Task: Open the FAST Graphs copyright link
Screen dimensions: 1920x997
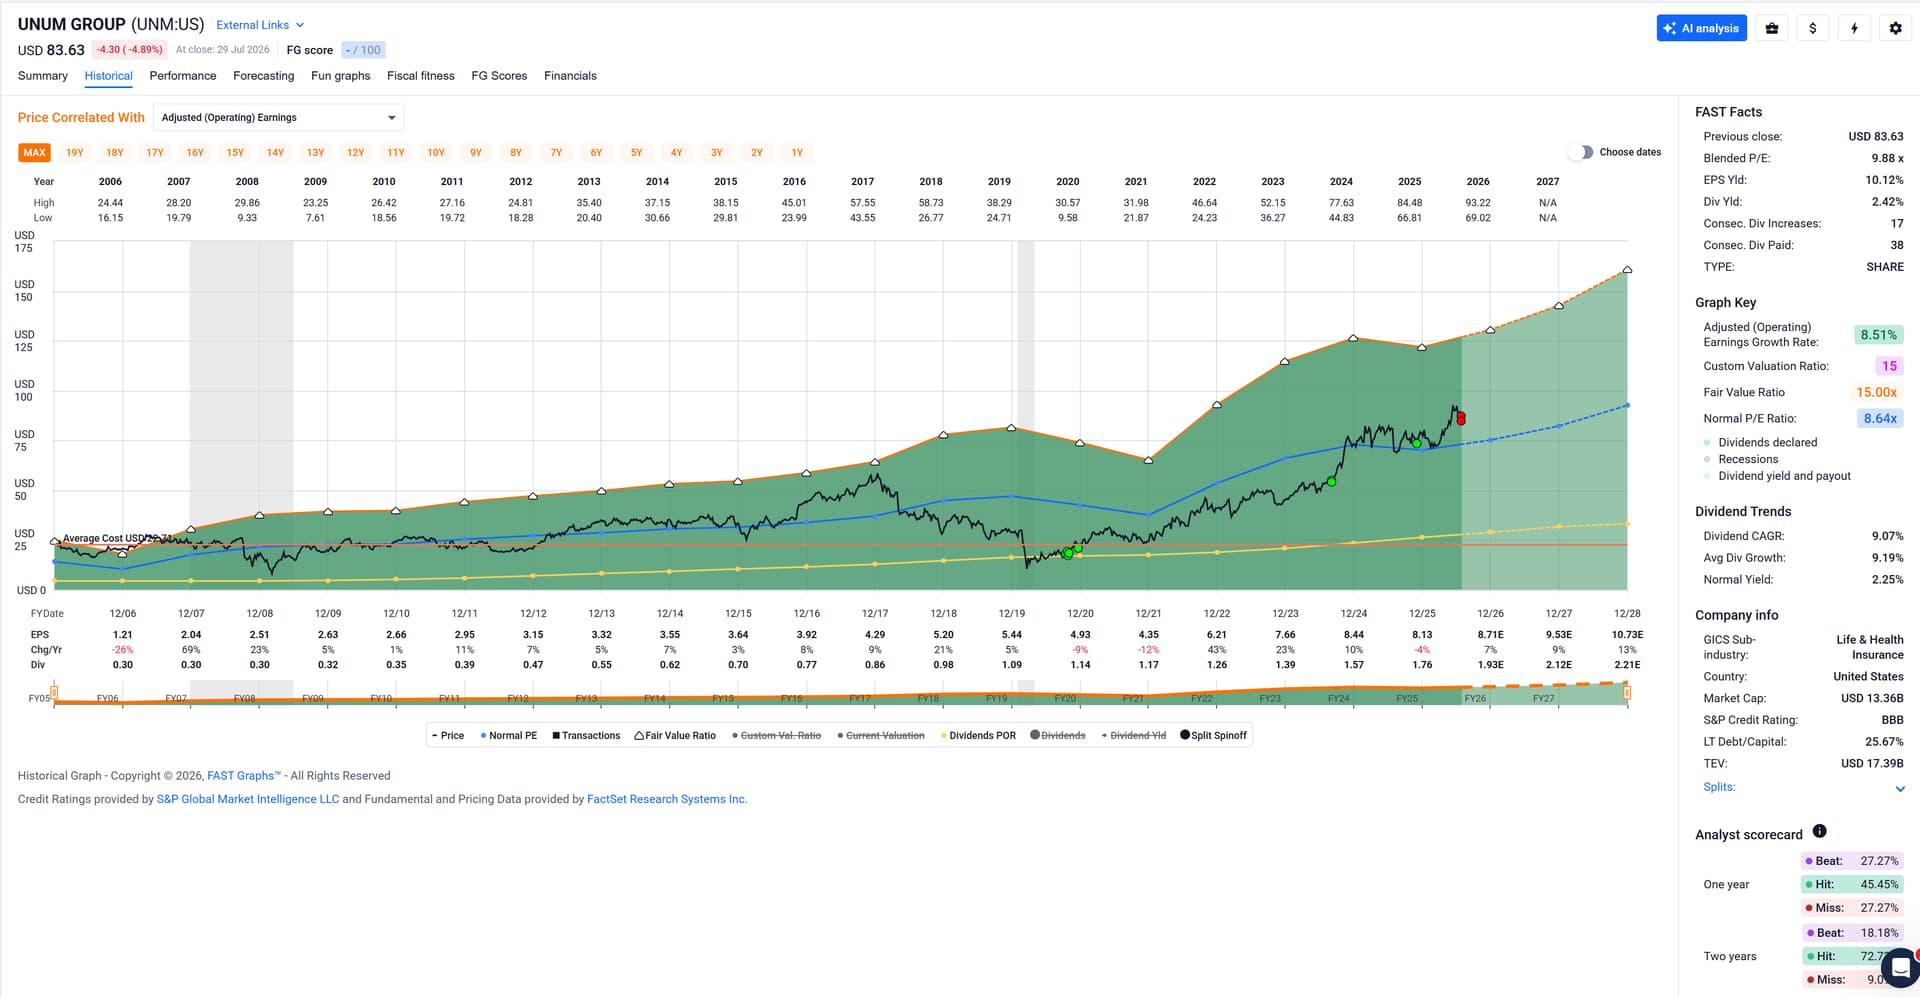Action: [x=244, y=776]
